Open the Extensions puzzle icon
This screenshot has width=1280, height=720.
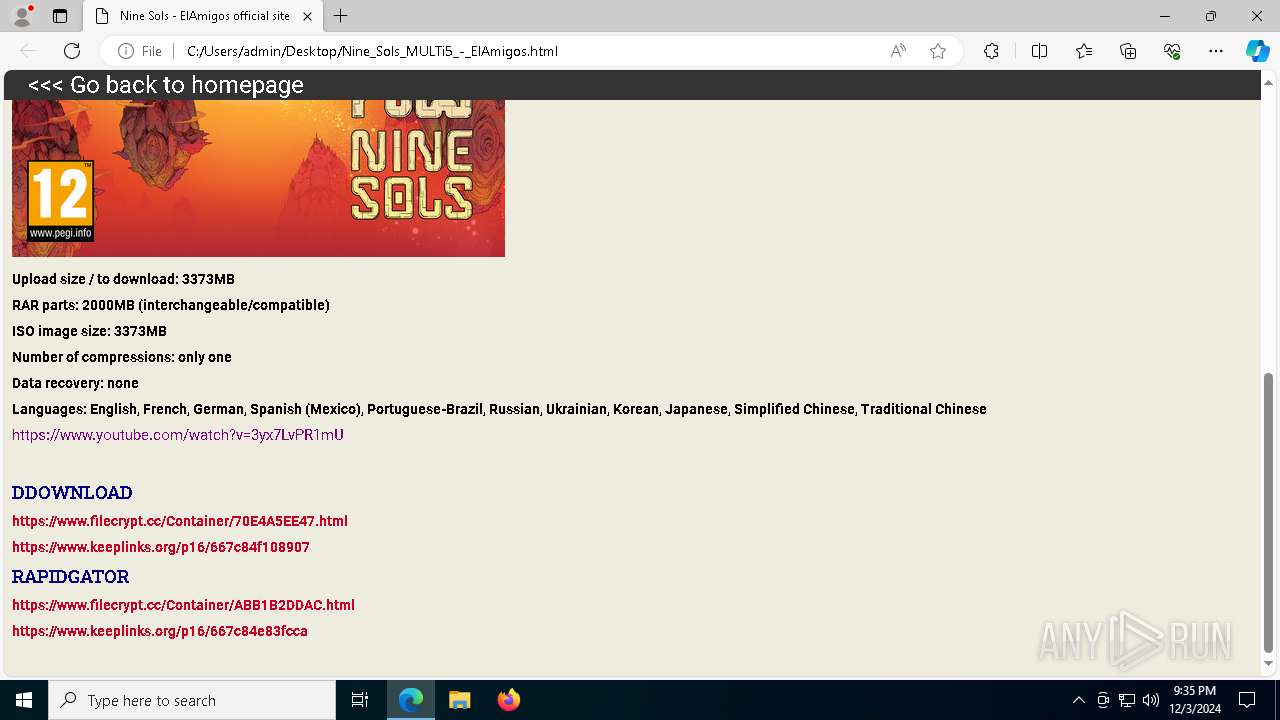(x=991, y=51)
